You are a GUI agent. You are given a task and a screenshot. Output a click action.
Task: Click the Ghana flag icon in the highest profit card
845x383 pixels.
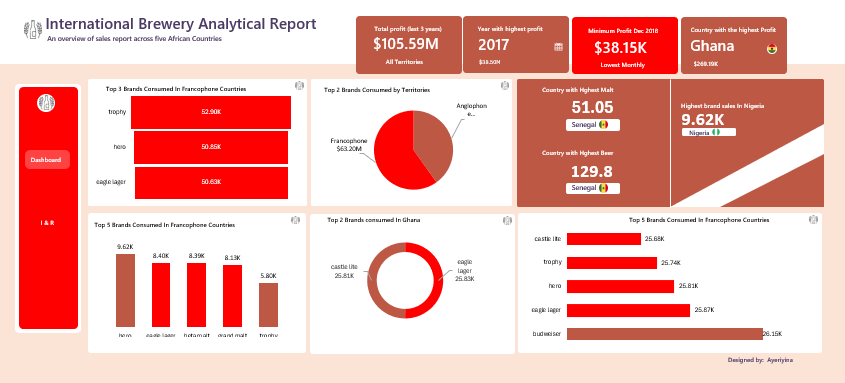(772, 48)
